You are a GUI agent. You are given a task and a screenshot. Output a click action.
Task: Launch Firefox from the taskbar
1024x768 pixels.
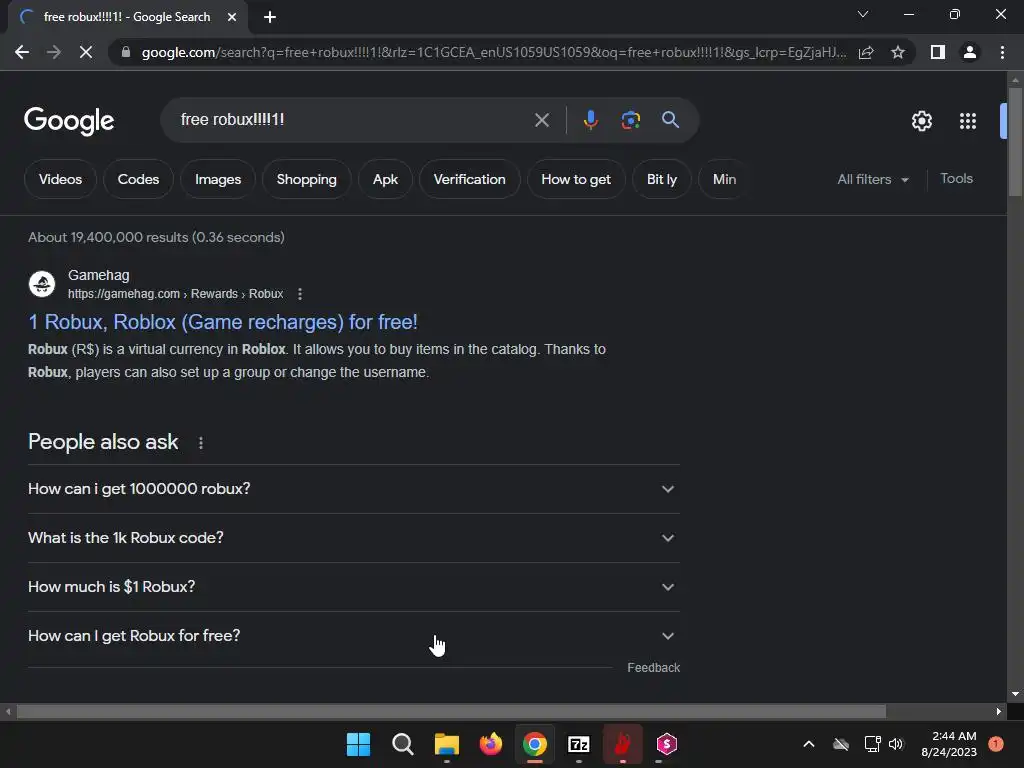(x=490, y=744)
